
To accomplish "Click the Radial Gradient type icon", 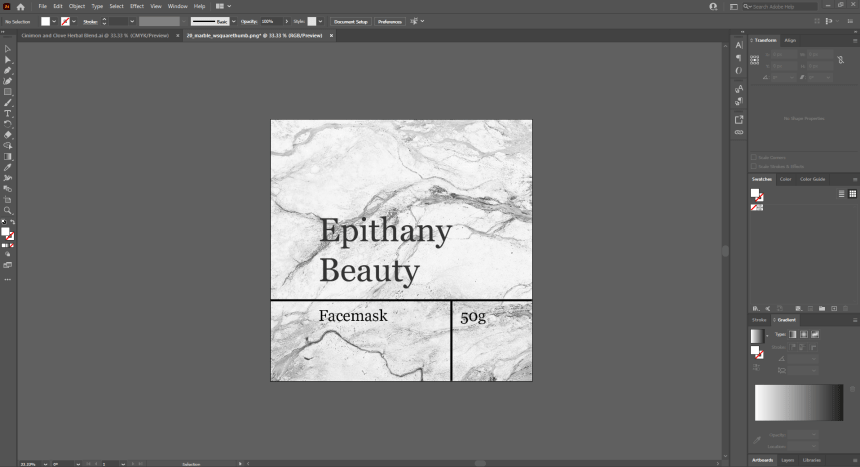I will 803,334.
